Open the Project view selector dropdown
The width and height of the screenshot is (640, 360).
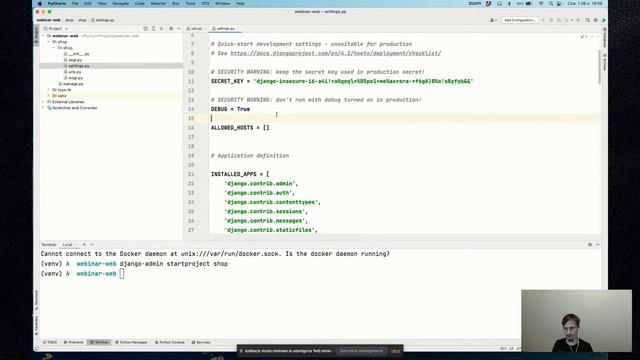[56, 29]
